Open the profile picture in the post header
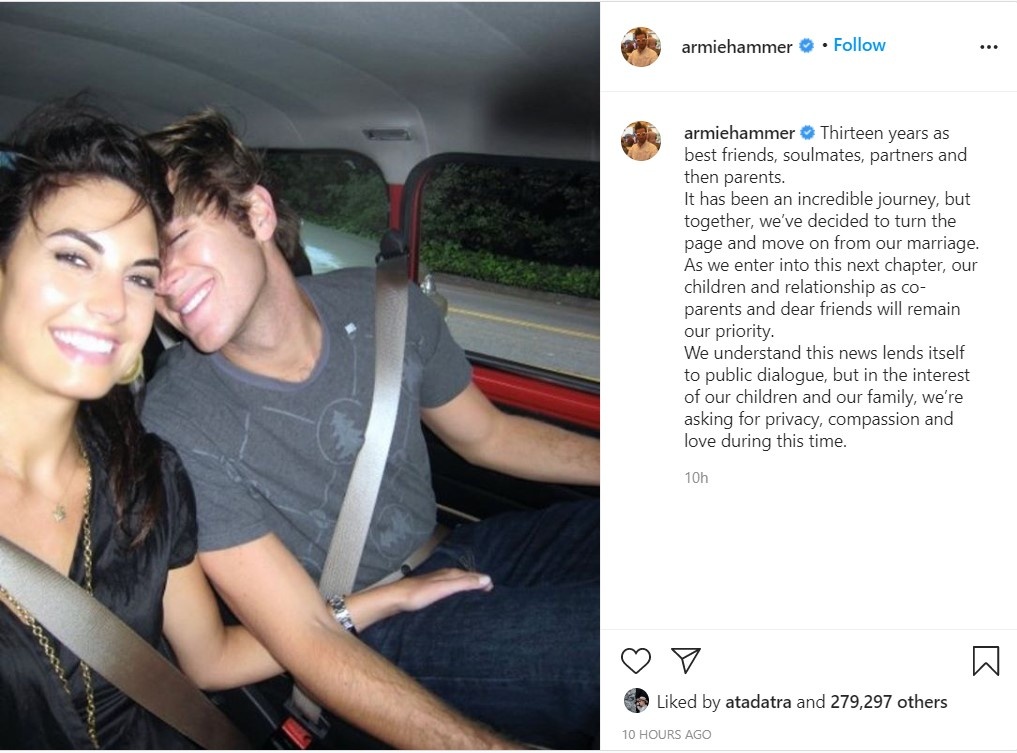1017x753 pixels. point(641,47)
